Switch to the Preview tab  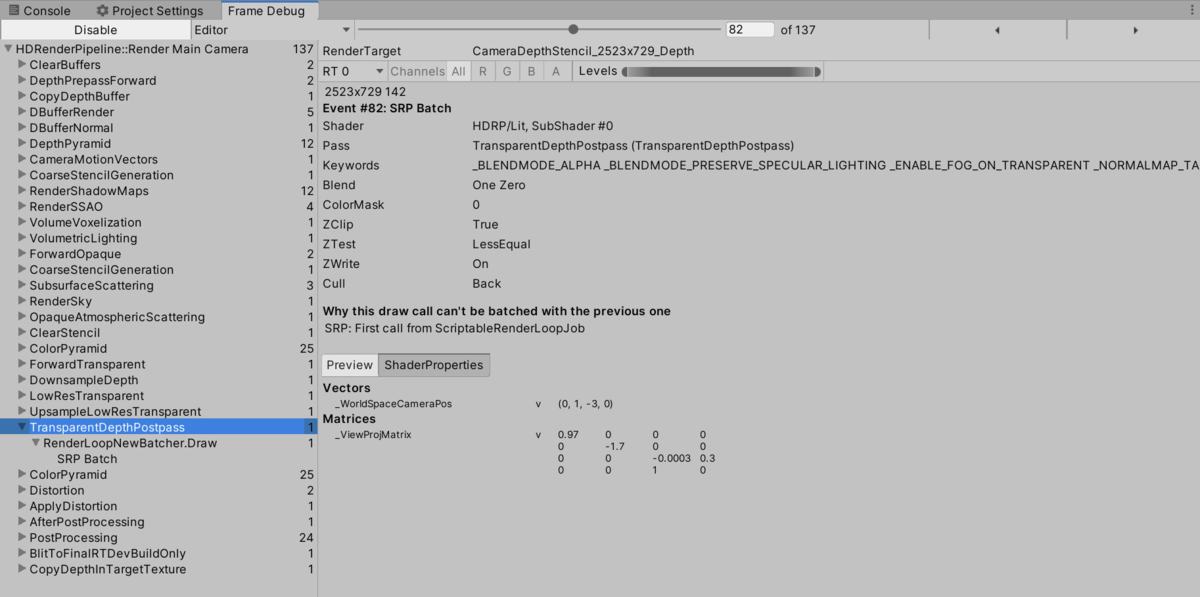[350, 365]
